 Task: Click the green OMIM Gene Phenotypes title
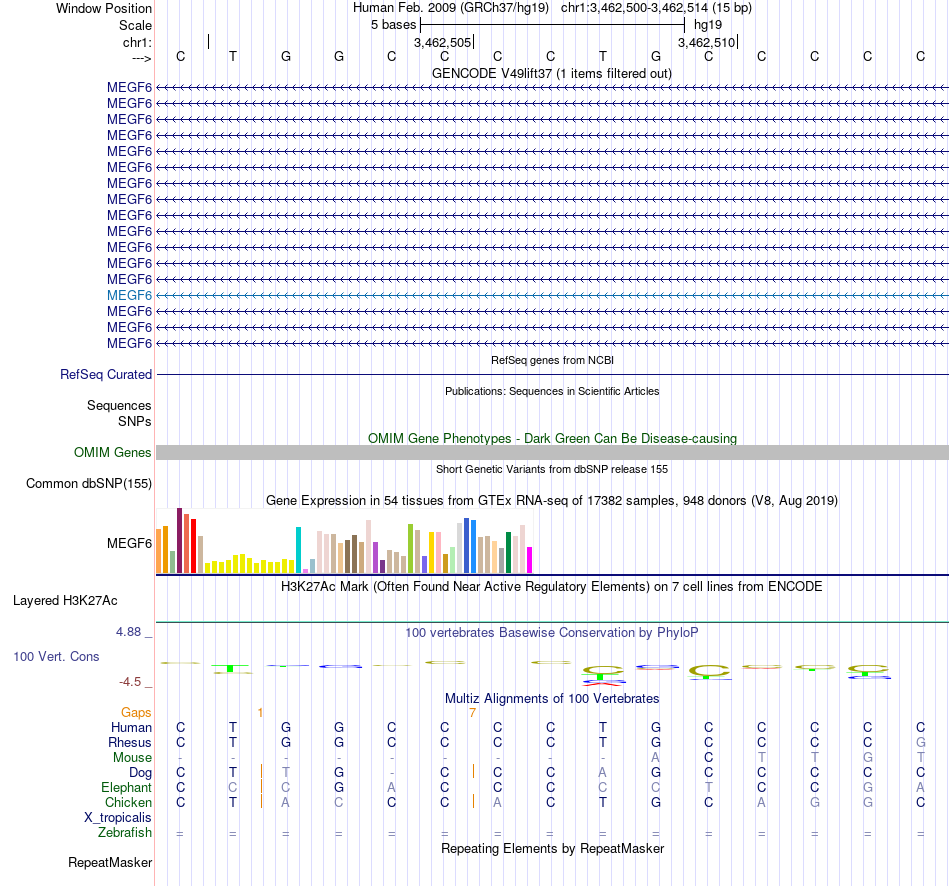552,438
